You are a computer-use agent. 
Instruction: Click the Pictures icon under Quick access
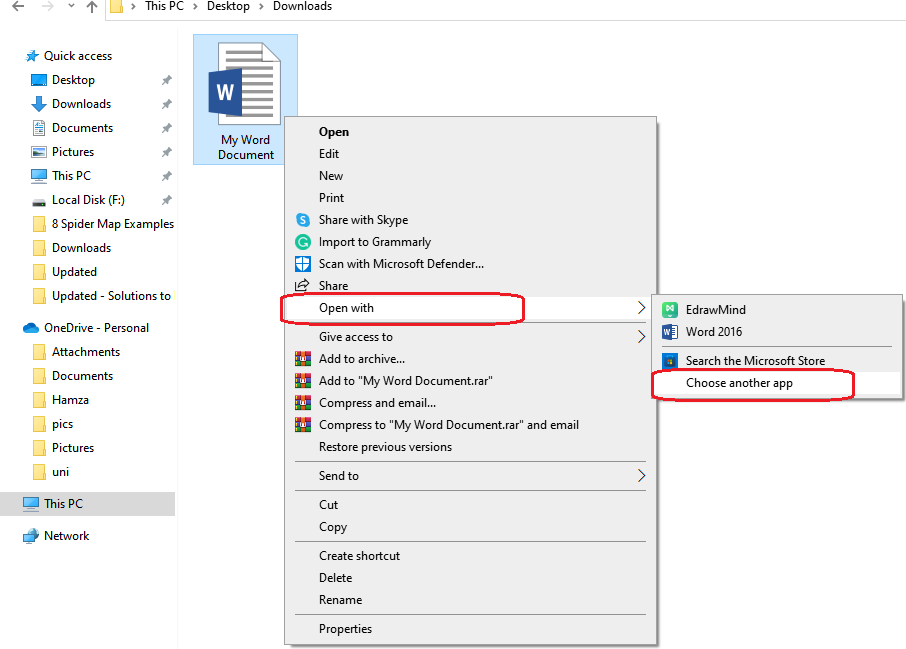pyautogui.click(x=39, y=152)
